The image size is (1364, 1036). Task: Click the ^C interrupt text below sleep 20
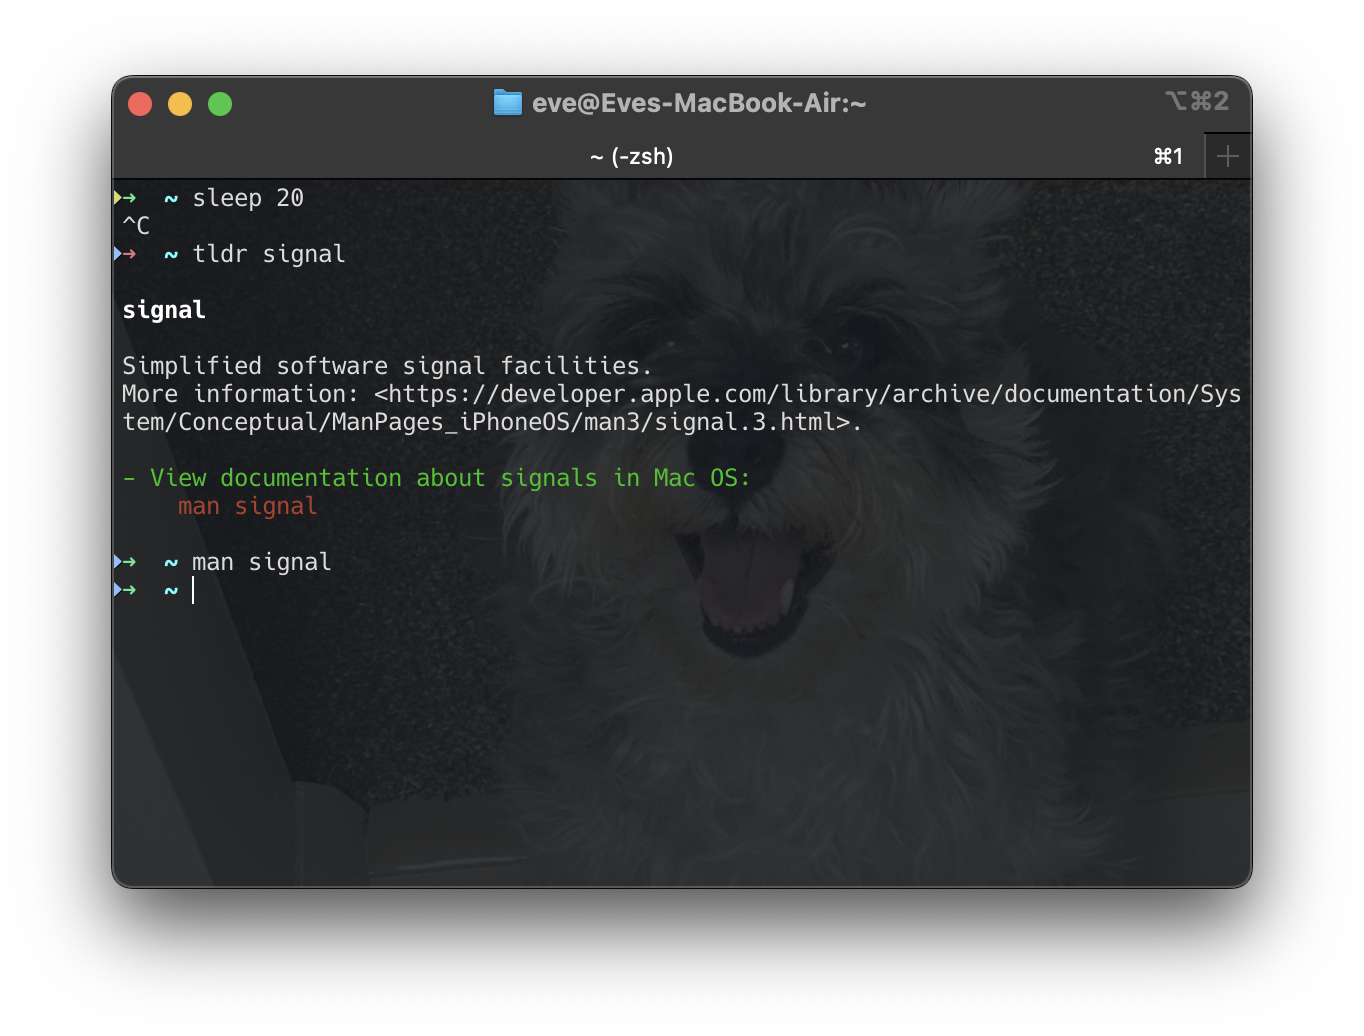[x=135, y=225]
